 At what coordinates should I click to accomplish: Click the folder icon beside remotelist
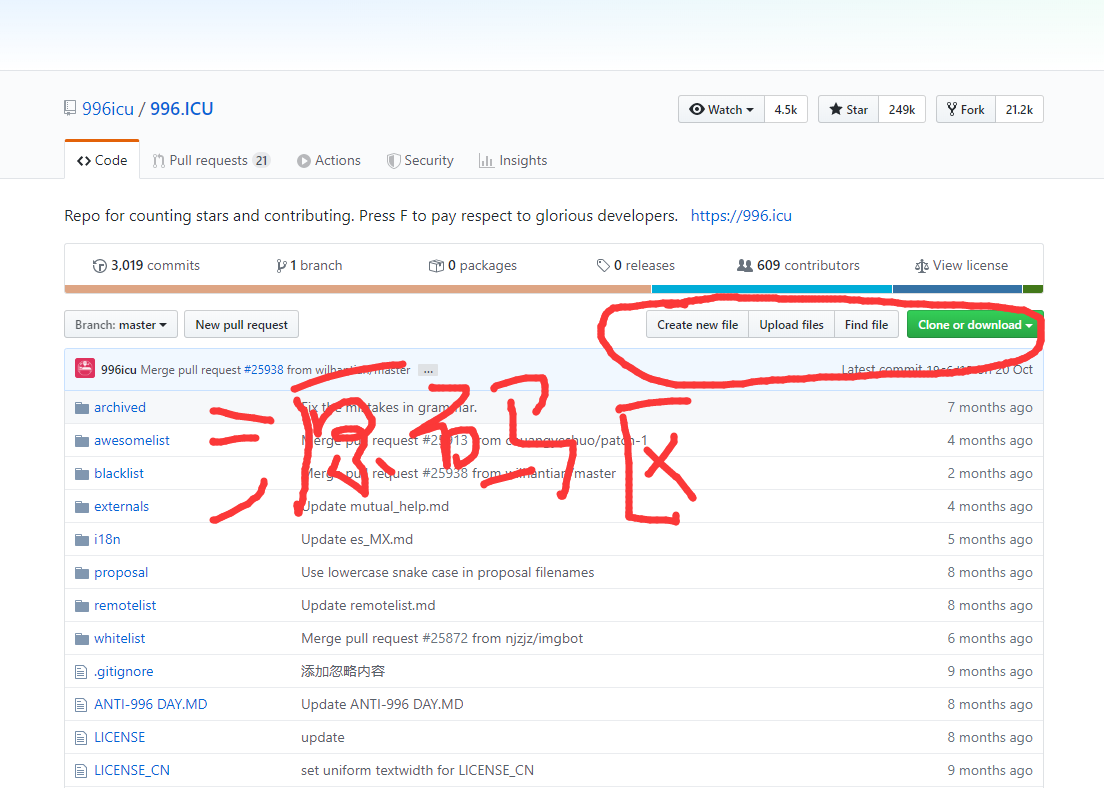pyautogui.click(x=82, y=606)
